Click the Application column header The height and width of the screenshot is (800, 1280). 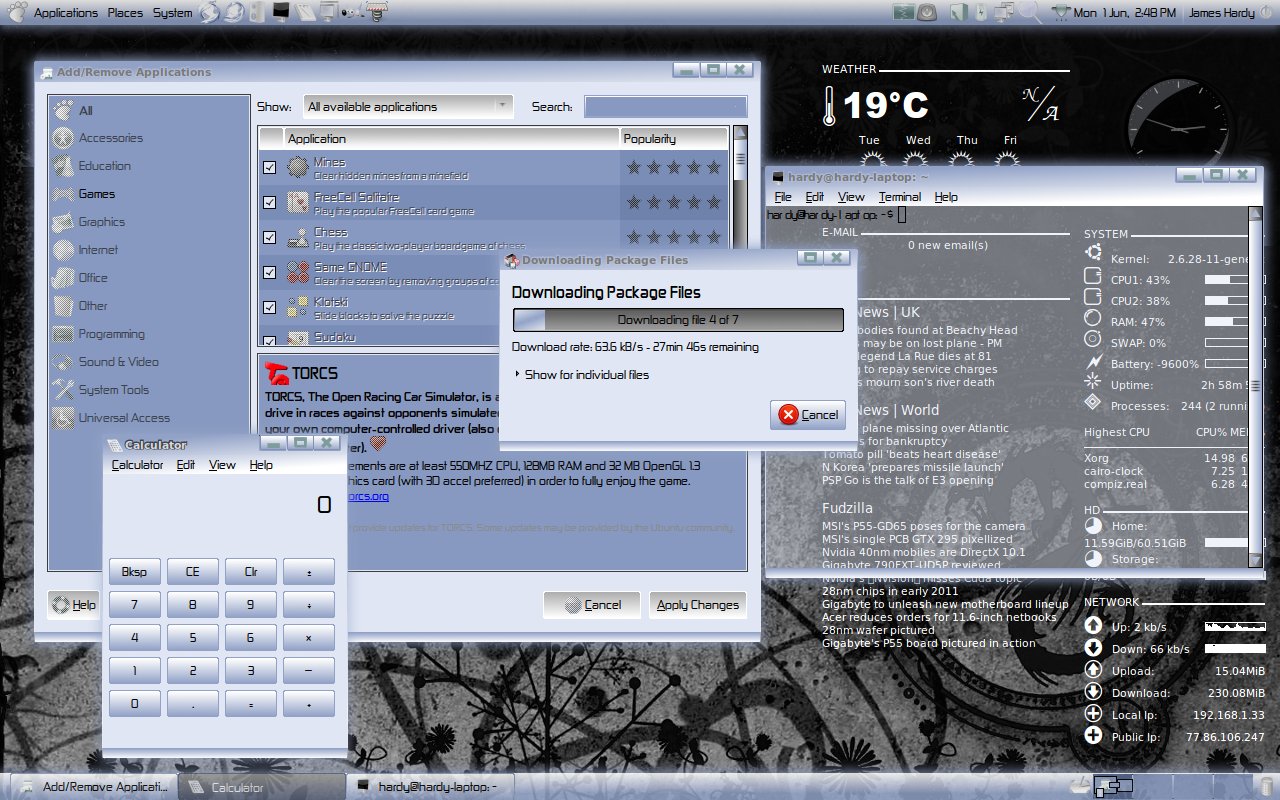(x=451, y=138)
